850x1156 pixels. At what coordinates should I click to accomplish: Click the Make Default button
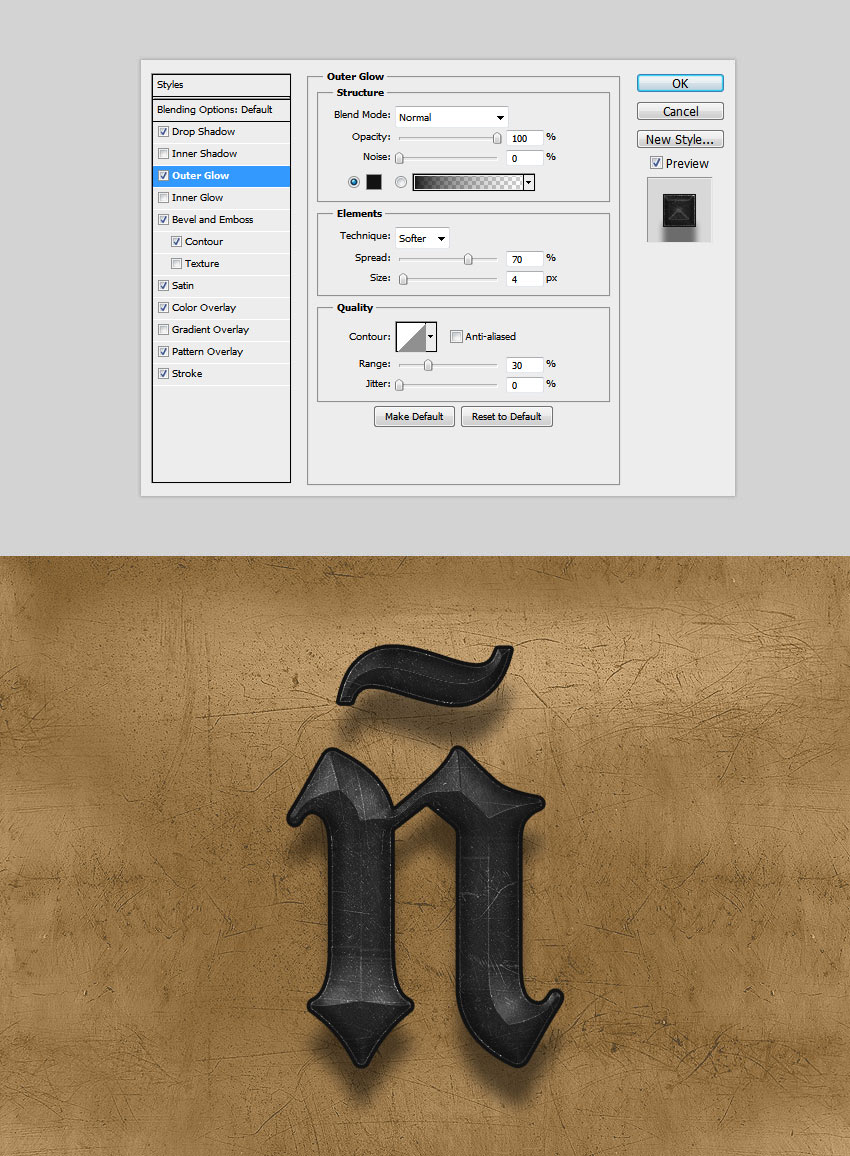tap(414, 417)
